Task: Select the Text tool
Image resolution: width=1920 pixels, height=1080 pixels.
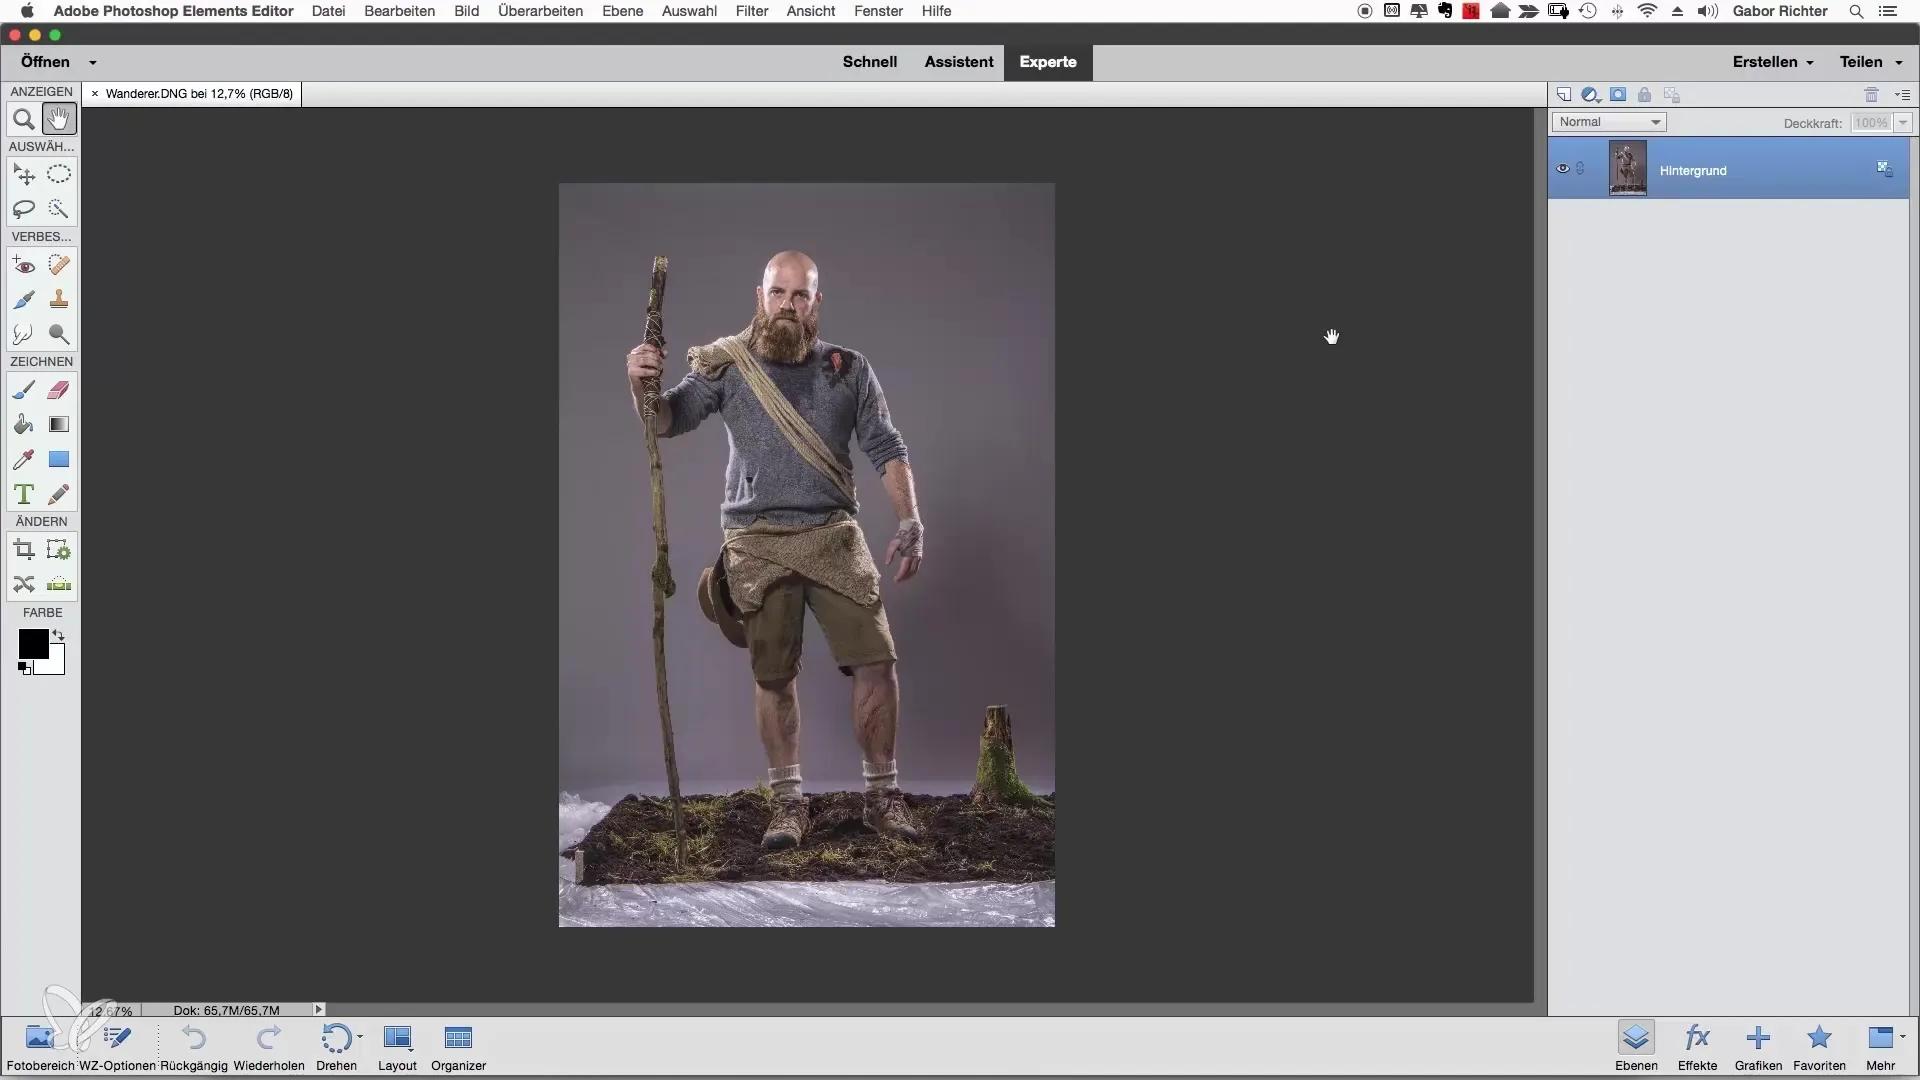Action: pyautogui.click(x=24, y=494)
